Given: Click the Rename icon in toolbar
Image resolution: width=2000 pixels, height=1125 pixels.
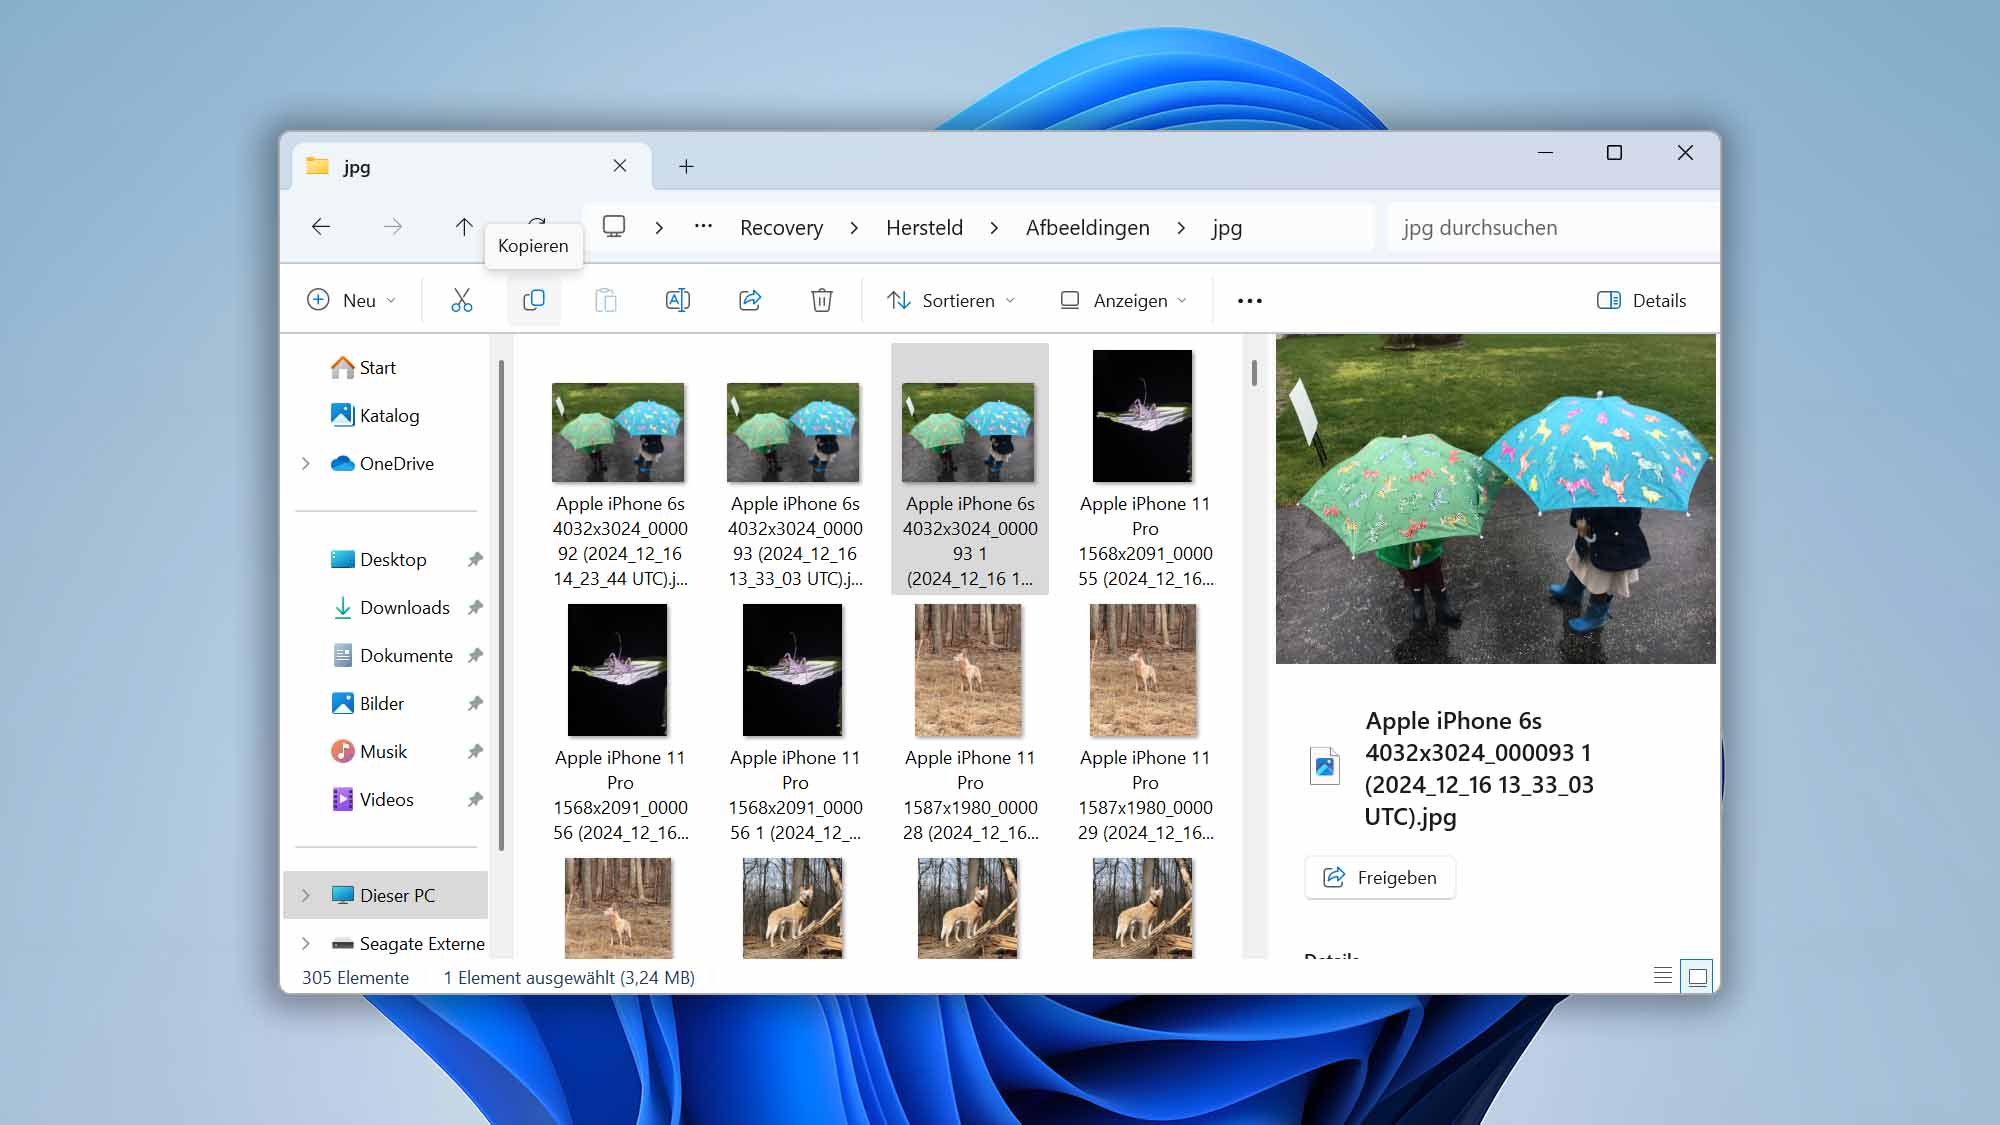Looking at the screenshot, I should point(677,299).
